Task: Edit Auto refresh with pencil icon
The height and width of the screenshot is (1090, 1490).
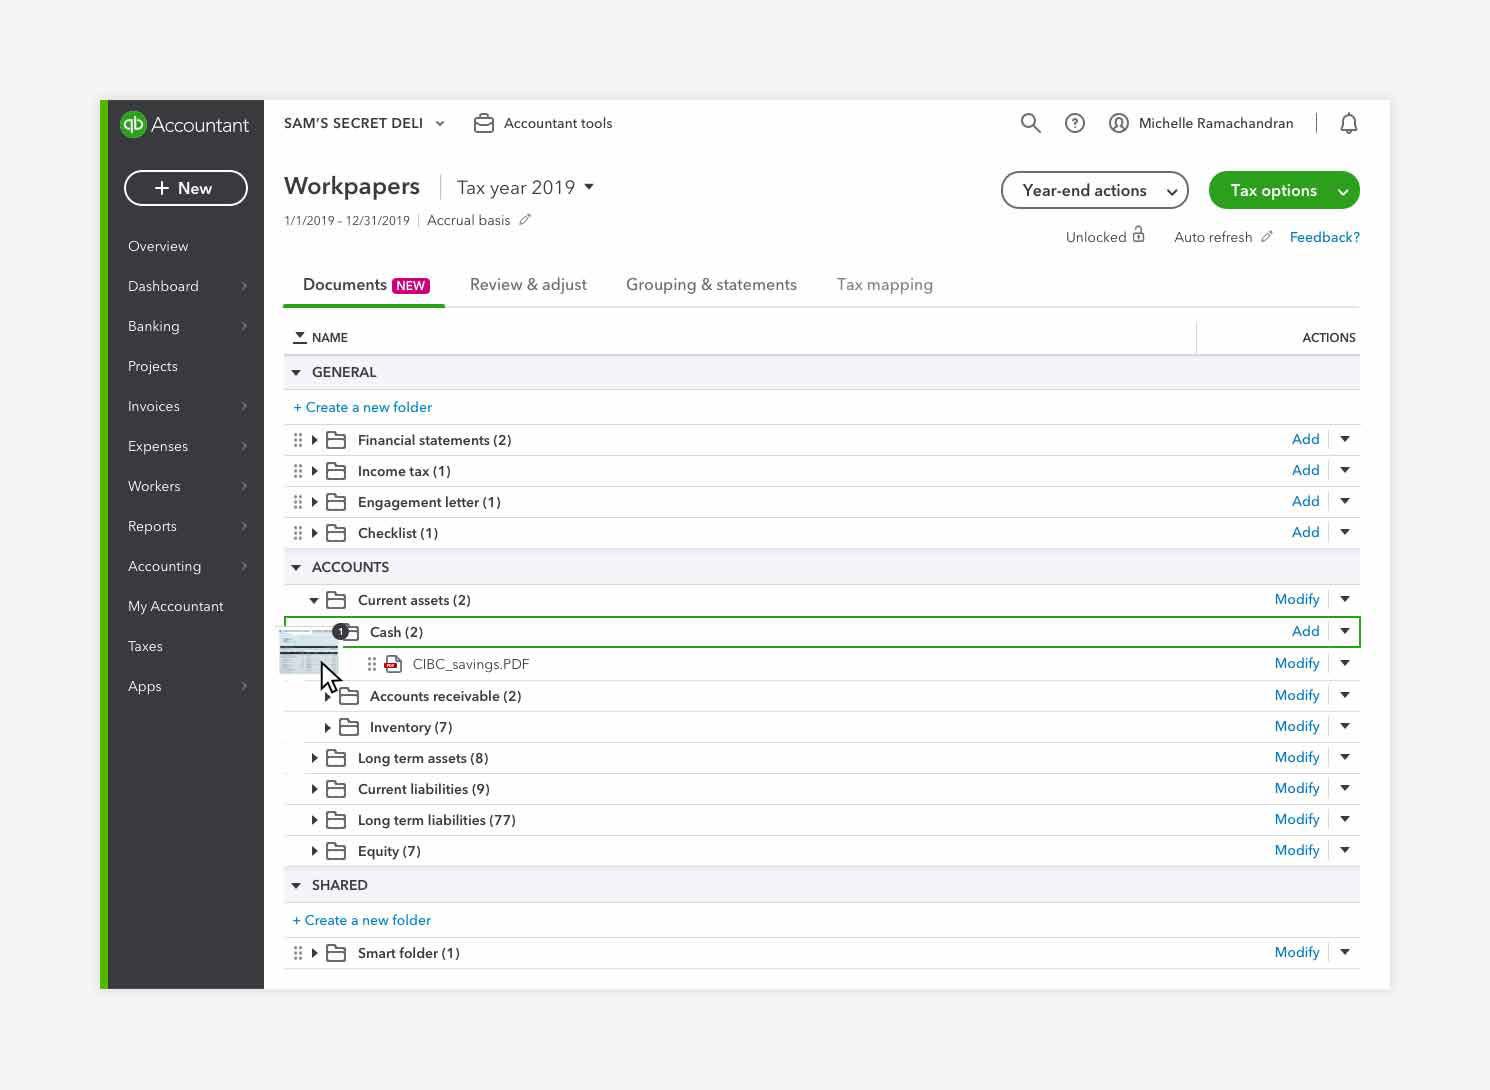Action: point(1267,237)
